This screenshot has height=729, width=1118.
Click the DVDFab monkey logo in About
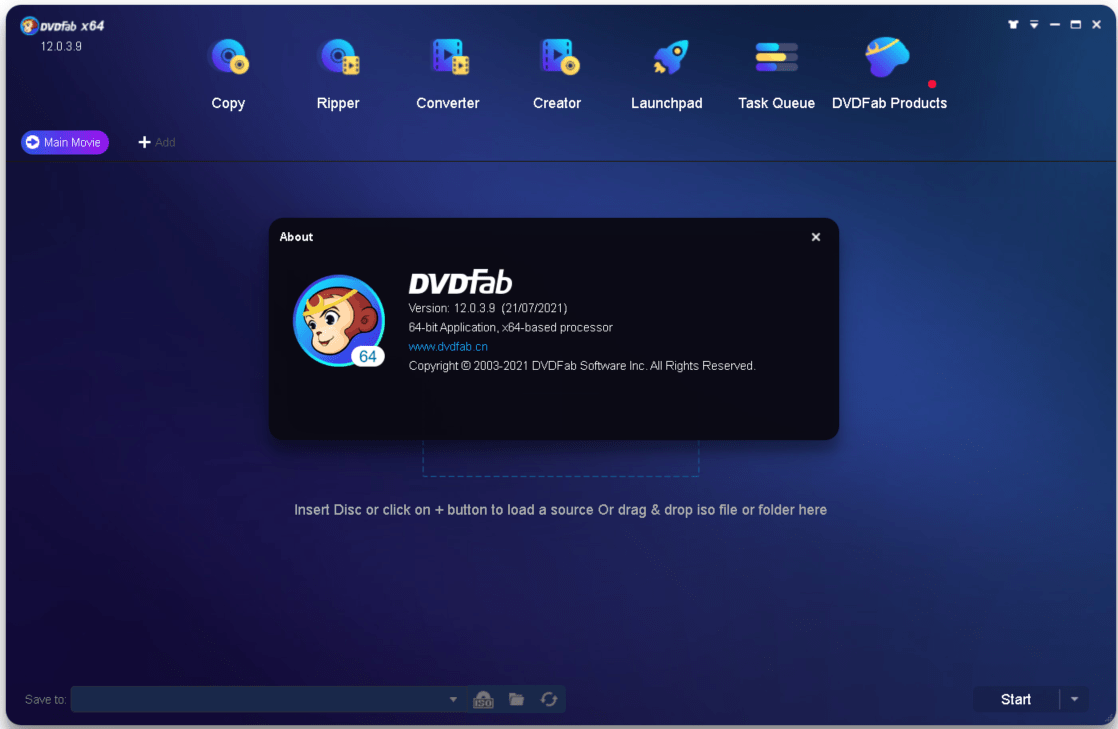pos(339,321)
